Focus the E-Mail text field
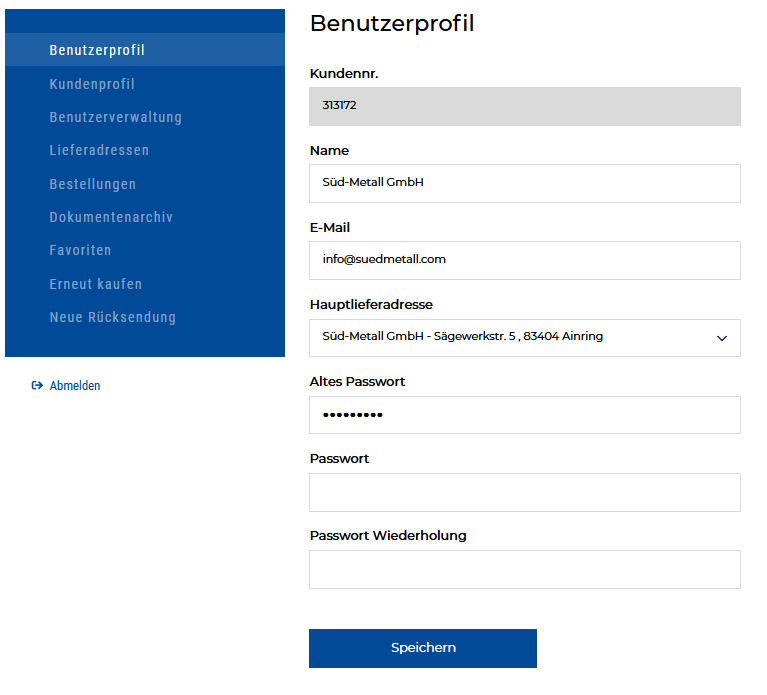The height and width of the screenshot is (695, 767). click(524, 260)
